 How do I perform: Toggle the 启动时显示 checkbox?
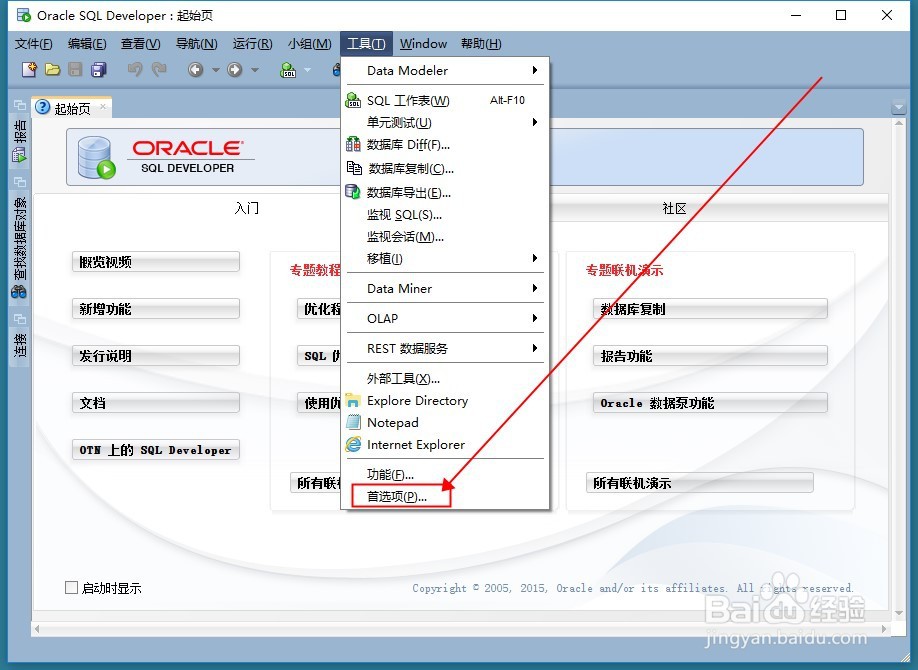(x=71, y=587)
